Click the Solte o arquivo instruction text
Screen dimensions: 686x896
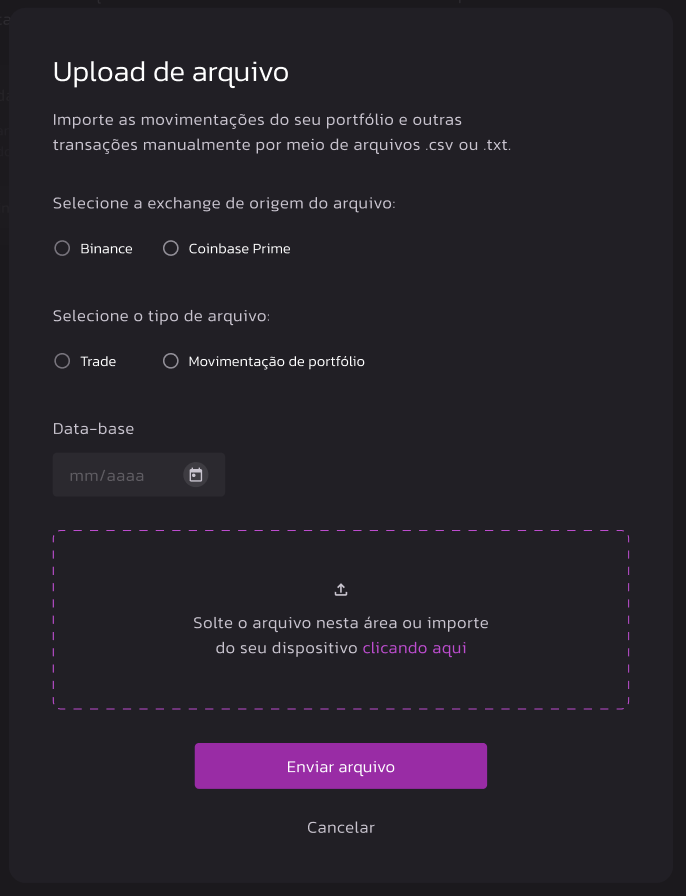pos(340,622)
